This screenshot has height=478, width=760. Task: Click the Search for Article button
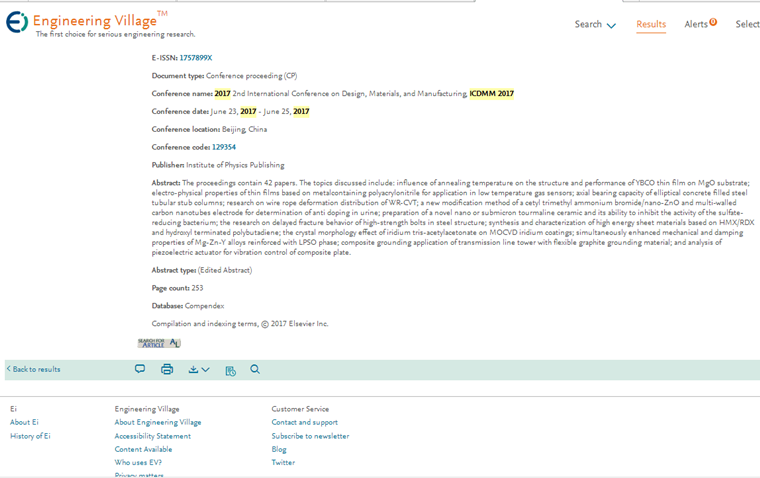[x=159, y=343]
